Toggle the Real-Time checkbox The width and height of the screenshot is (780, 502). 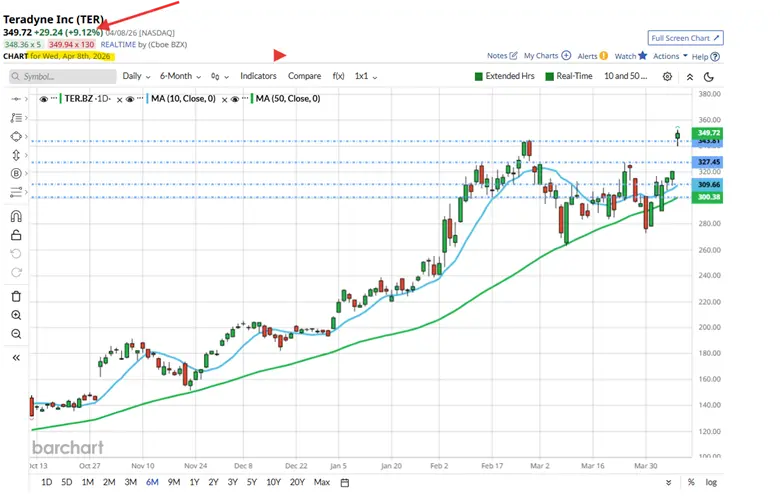[x=550, y=76]
